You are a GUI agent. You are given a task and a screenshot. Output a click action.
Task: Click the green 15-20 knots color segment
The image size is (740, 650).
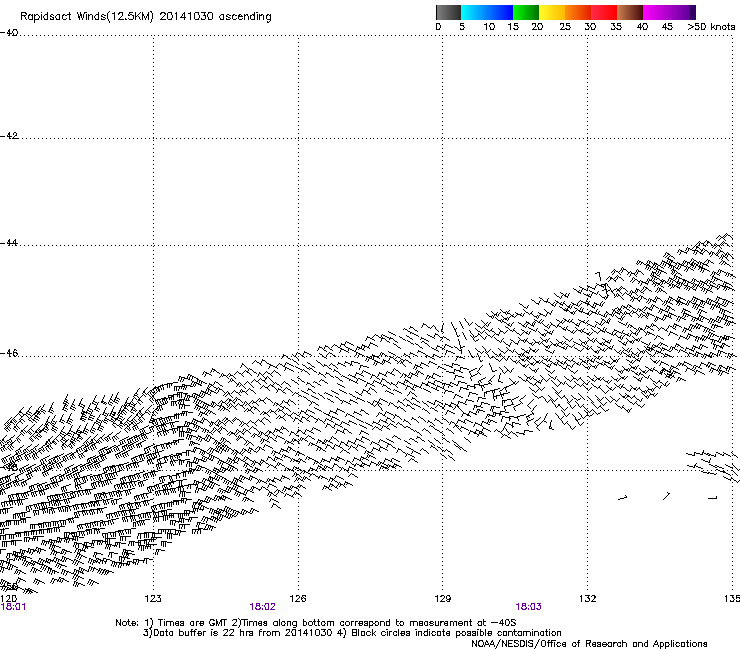(526, 12)
